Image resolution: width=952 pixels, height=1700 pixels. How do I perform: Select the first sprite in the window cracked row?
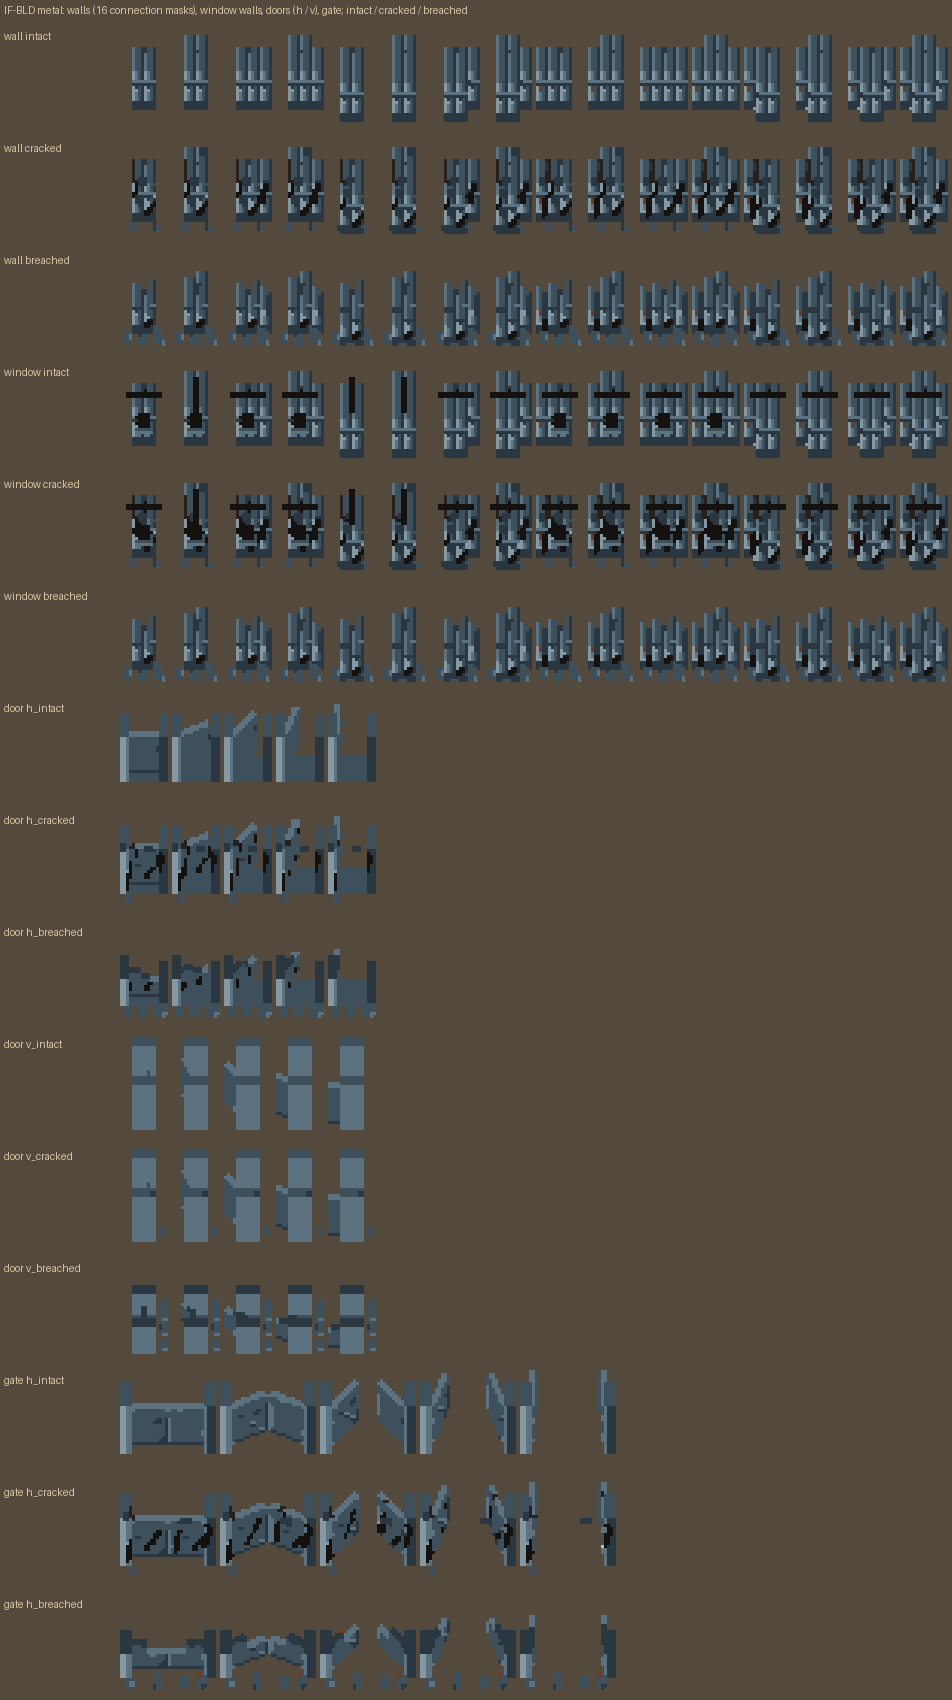(144, 530)
